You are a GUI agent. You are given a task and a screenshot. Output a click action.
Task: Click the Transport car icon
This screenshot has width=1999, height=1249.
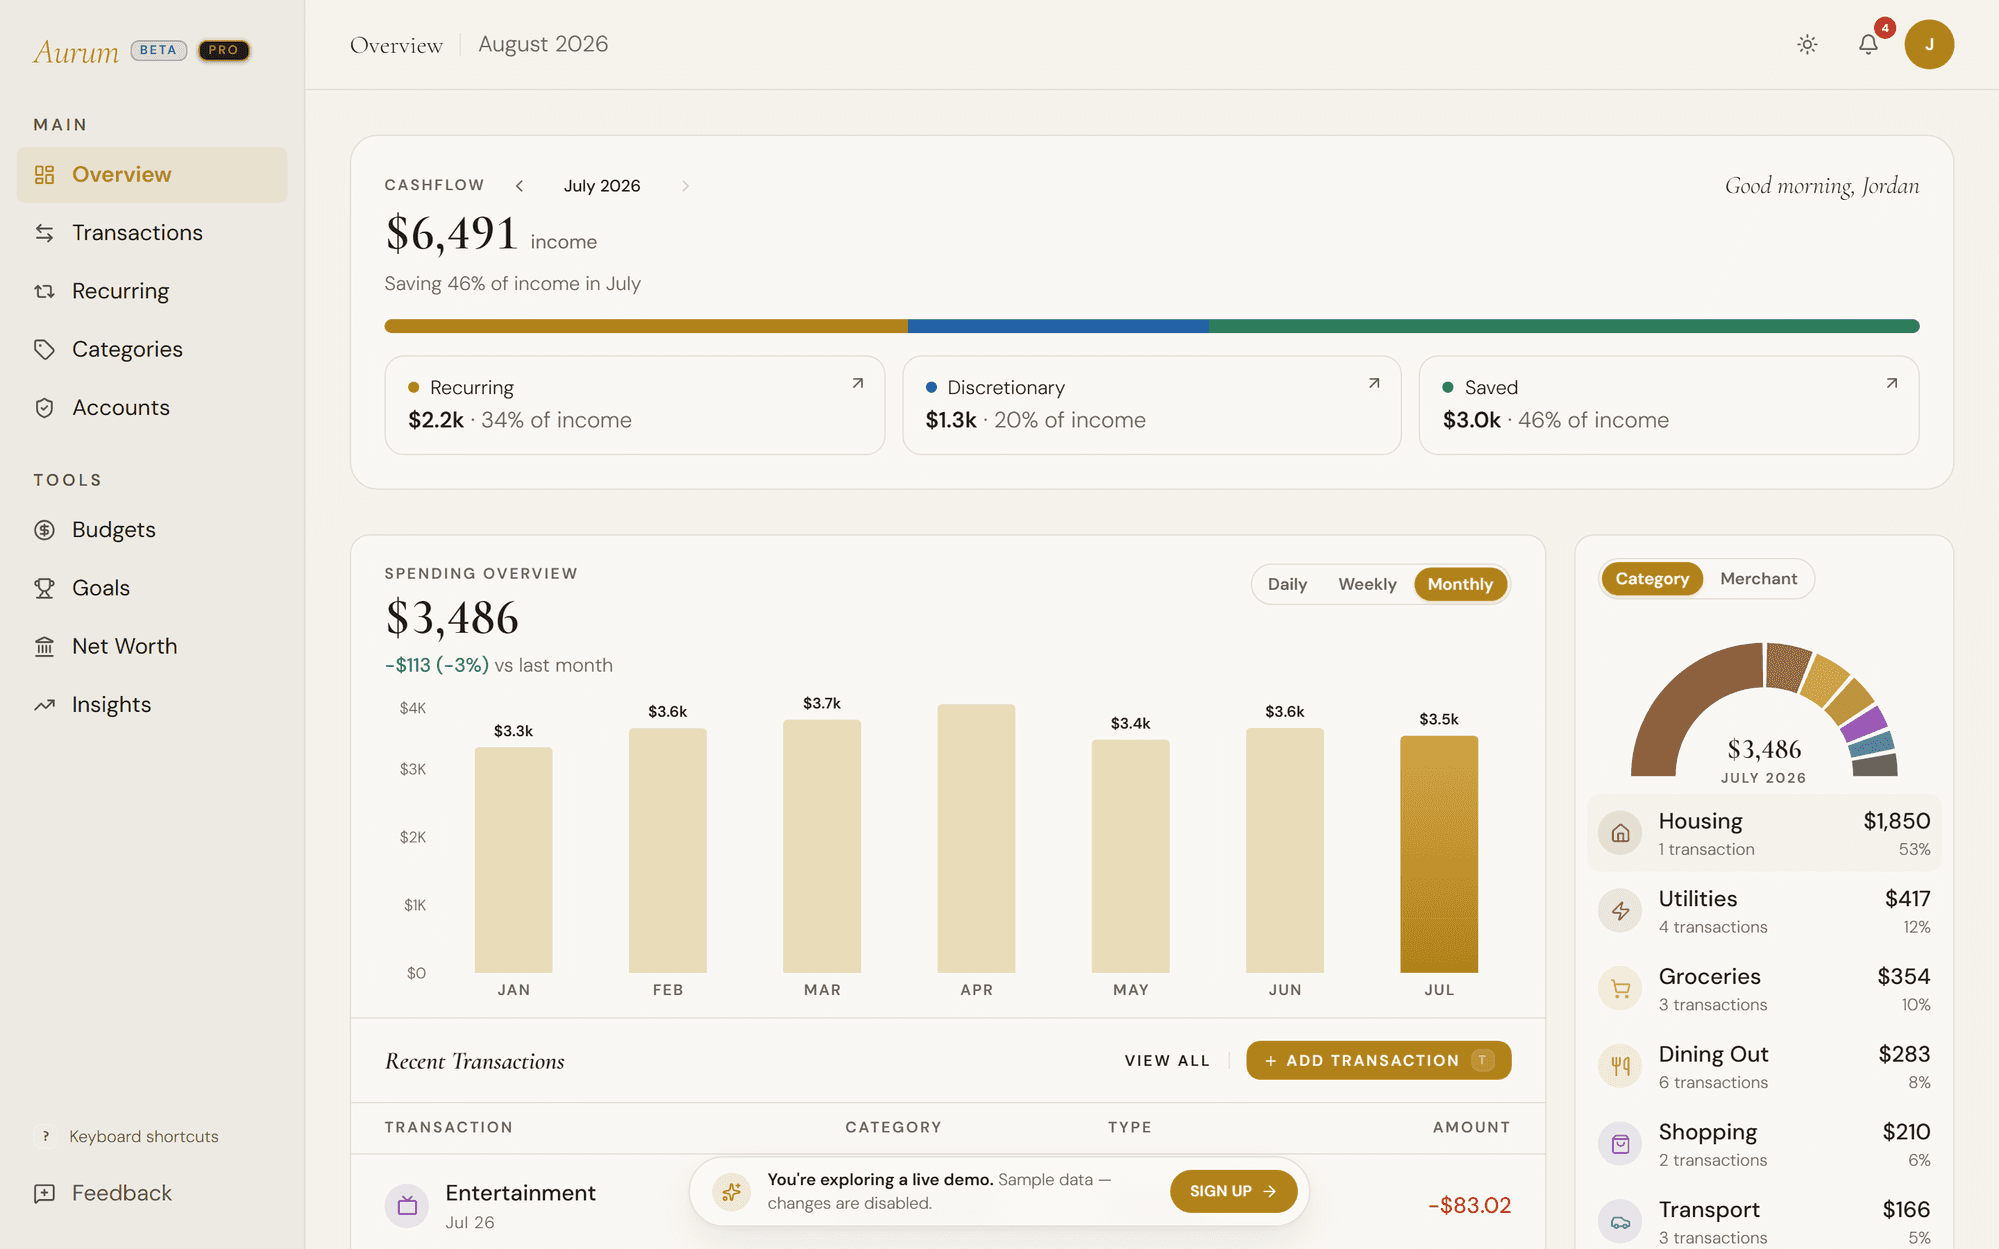tap(1620, 1222)
